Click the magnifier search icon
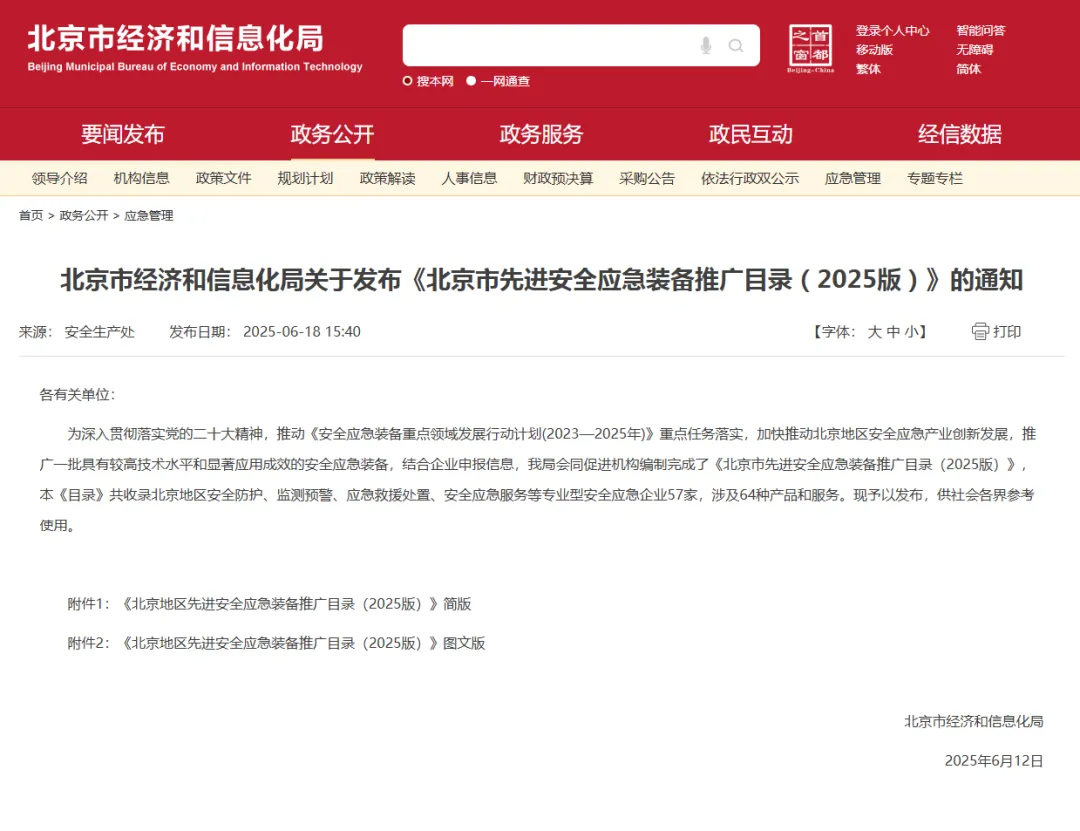Viewport: 1080px width, 831px height. coord(736,46)
